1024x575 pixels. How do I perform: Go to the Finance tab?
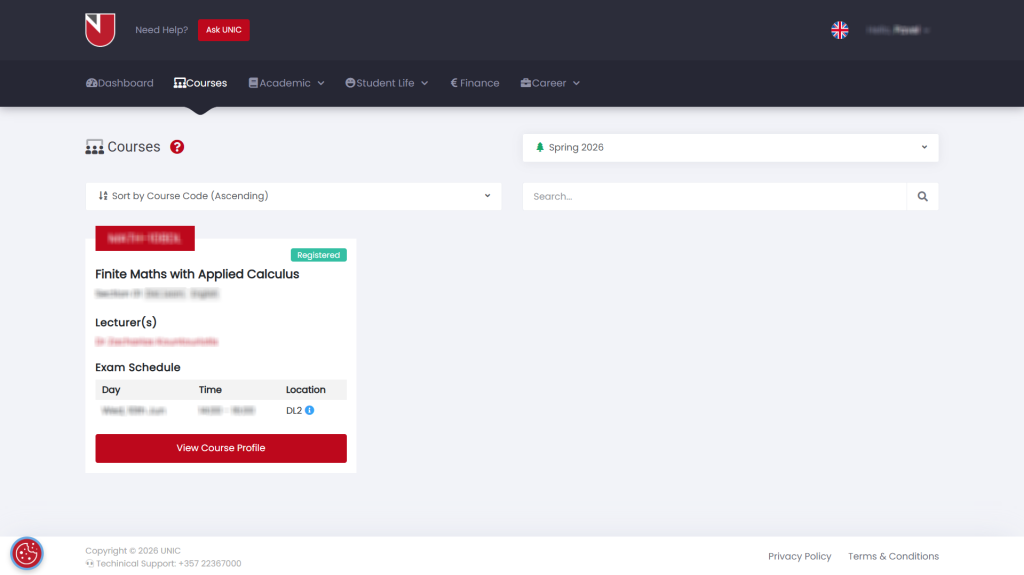coord(475,83)
